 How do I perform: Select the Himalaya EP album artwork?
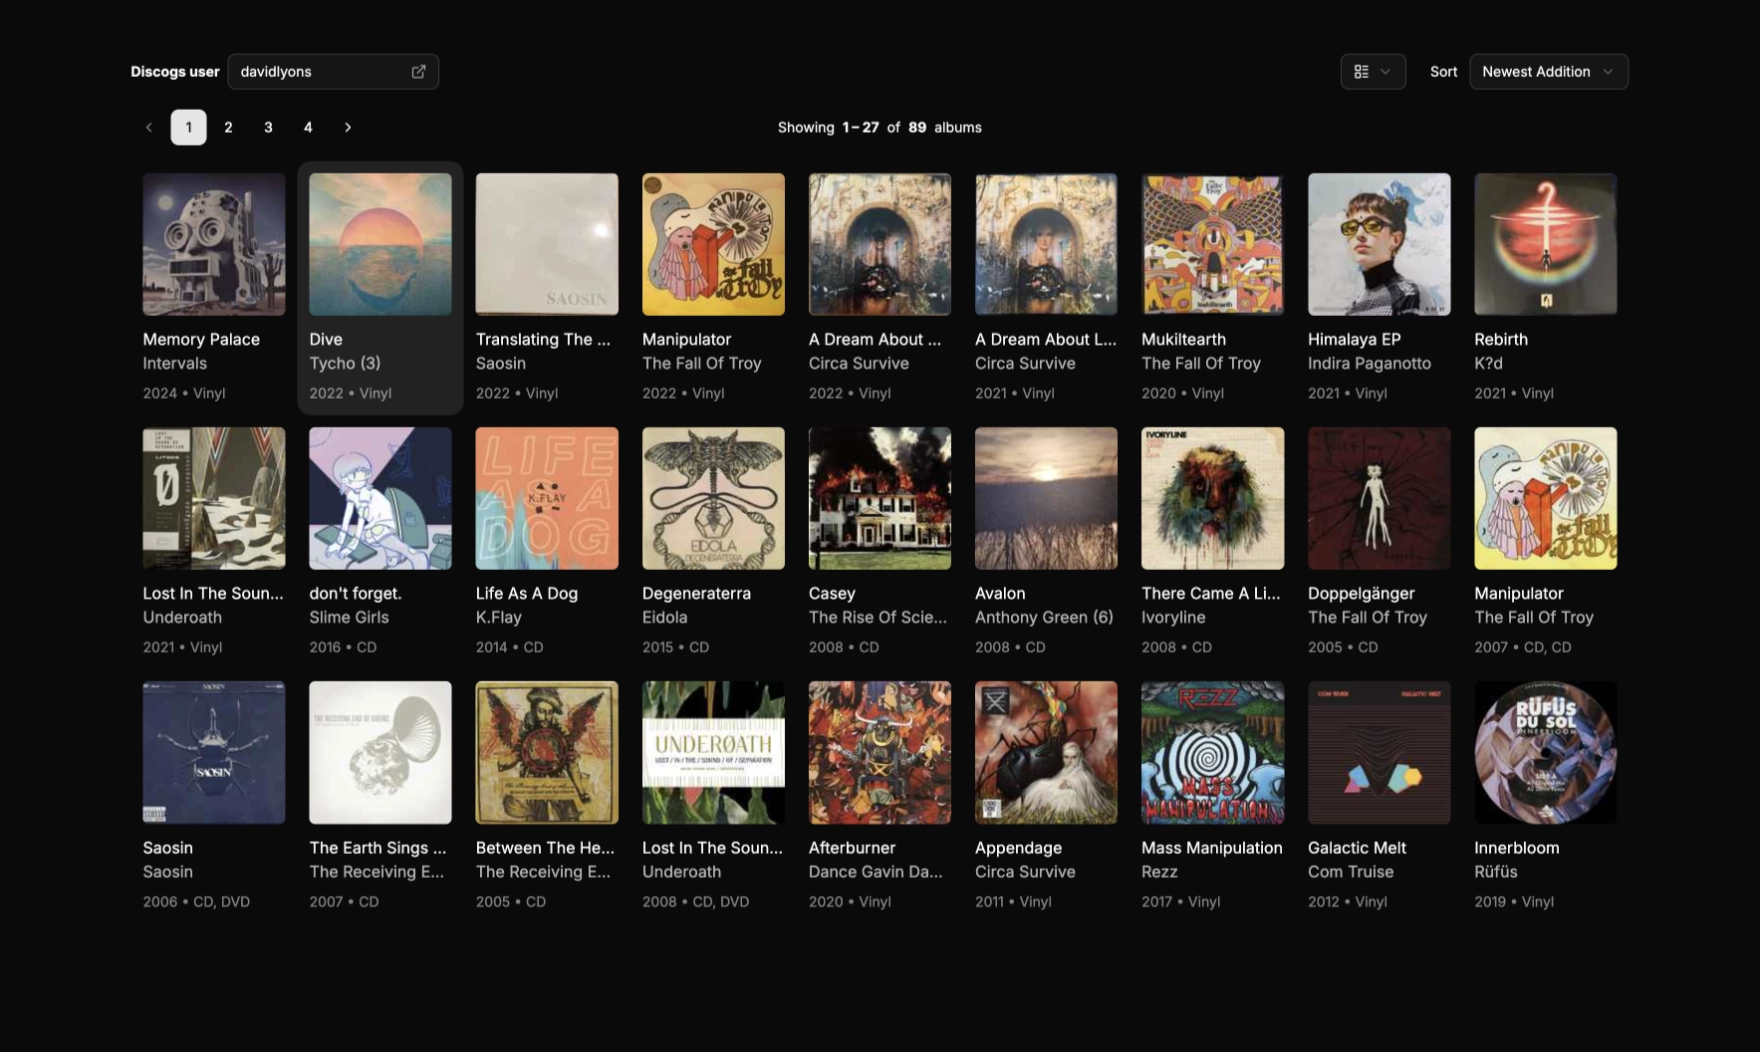point(1379,244)
